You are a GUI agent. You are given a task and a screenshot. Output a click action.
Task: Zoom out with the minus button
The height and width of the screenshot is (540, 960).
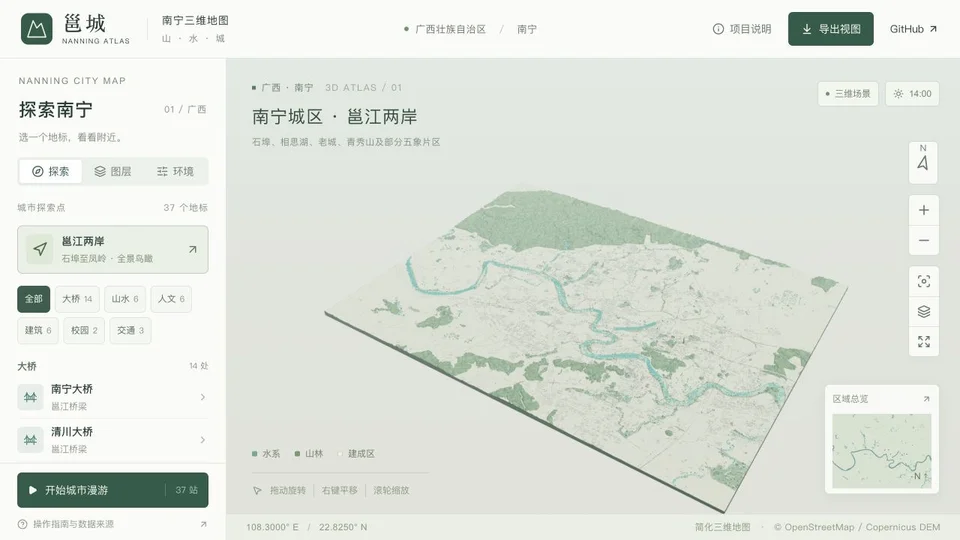pyautogui.click(x=923, y=241)
